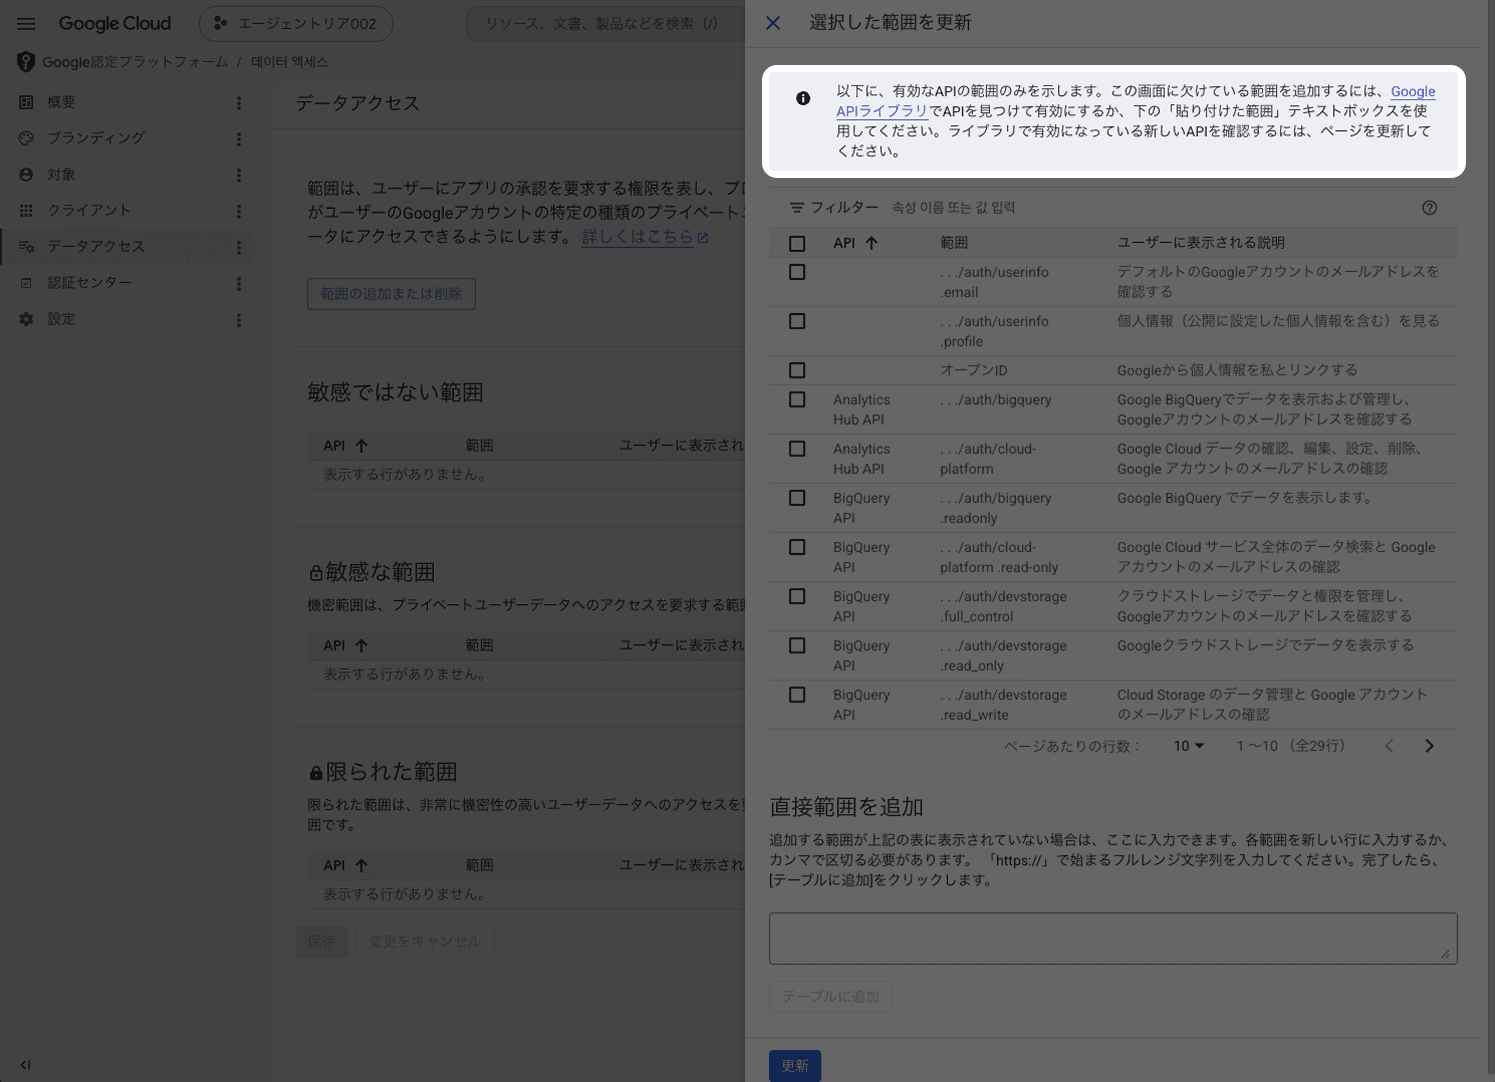1495x1082 pixels.
Task: Check BigQuery API devstorage.read_write scope
Action: 797,695
